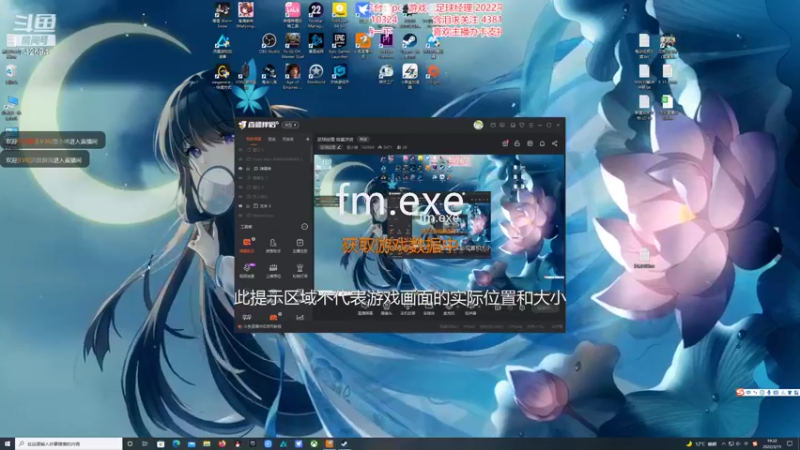
Task: Open the Age of Empires desktop shortcut
Action: point(292,76)
